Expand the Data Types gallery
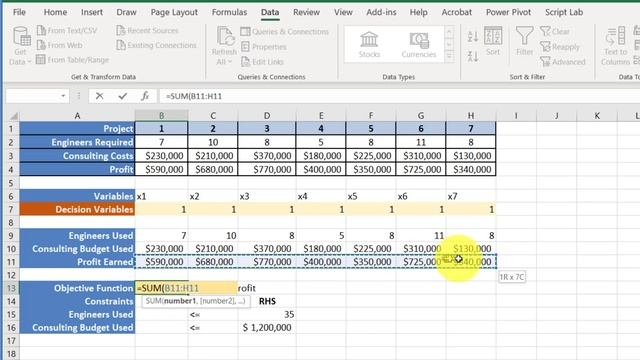Screen dimensions: 640x360 449,57
